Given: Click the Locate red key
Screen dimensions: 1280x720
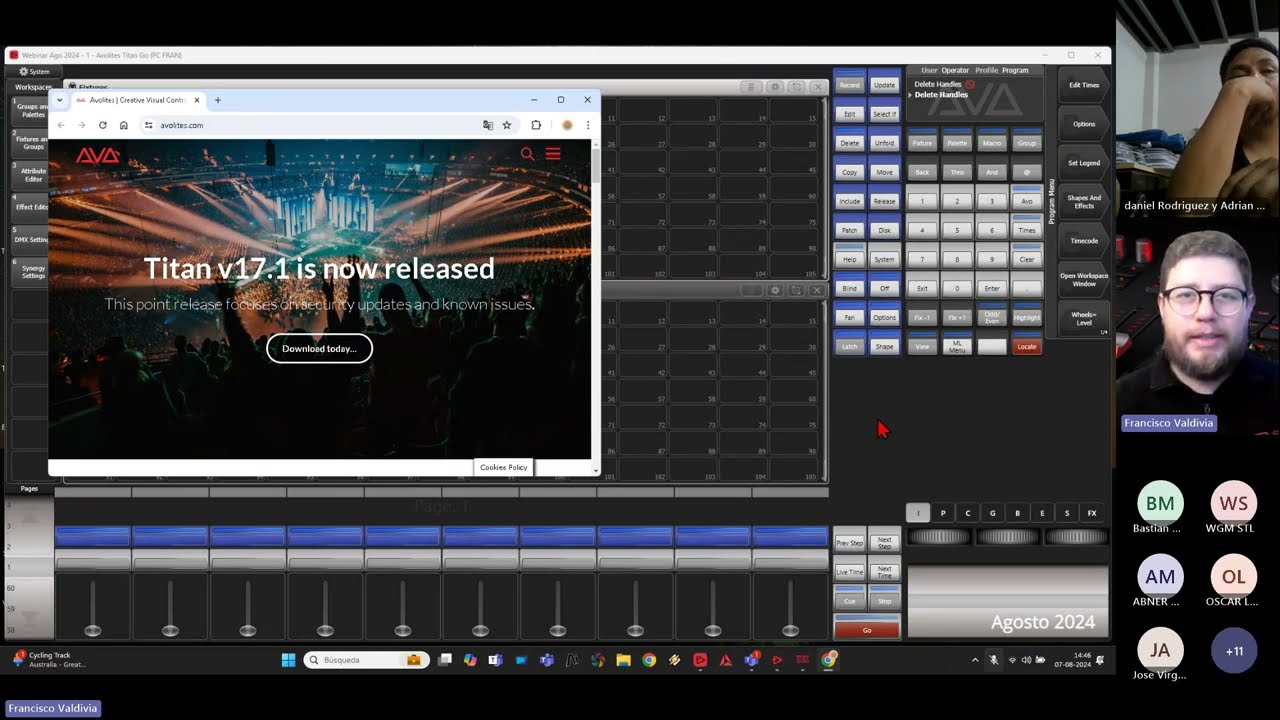Looking at the screenshot, I should coord(1027,346).
